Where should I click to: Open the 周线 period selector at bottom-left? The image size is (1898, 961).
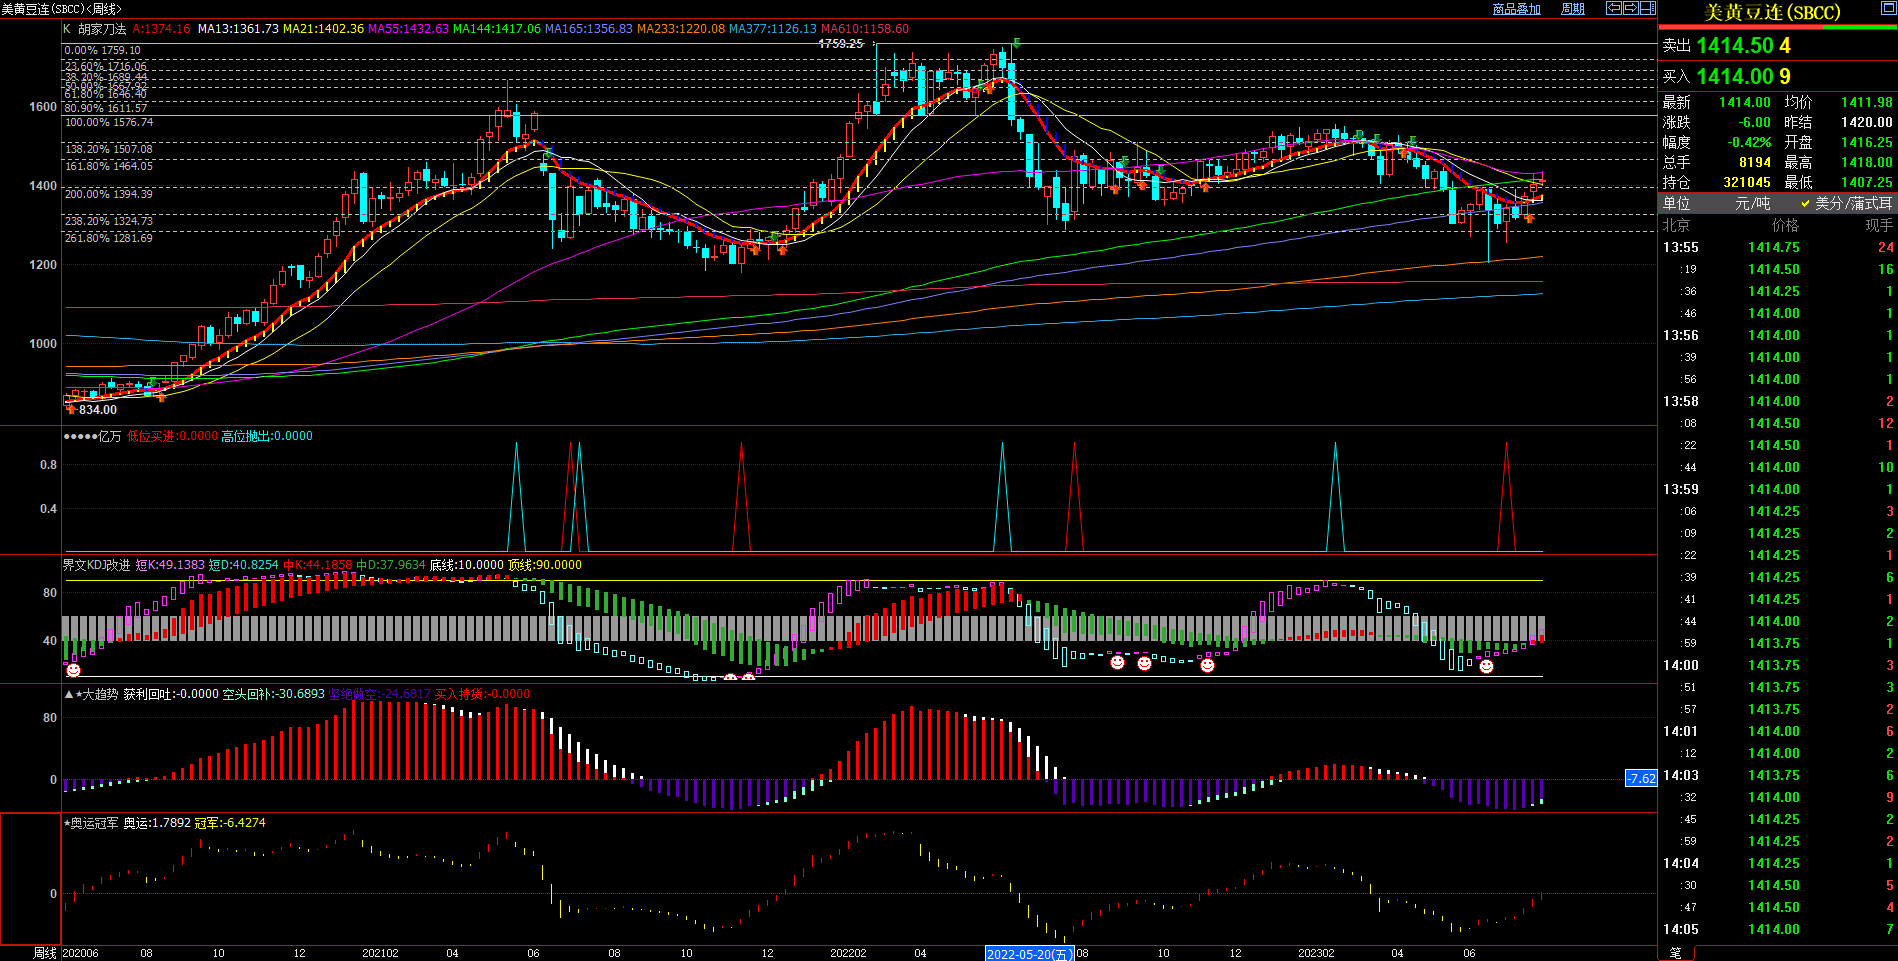point(44,953)
